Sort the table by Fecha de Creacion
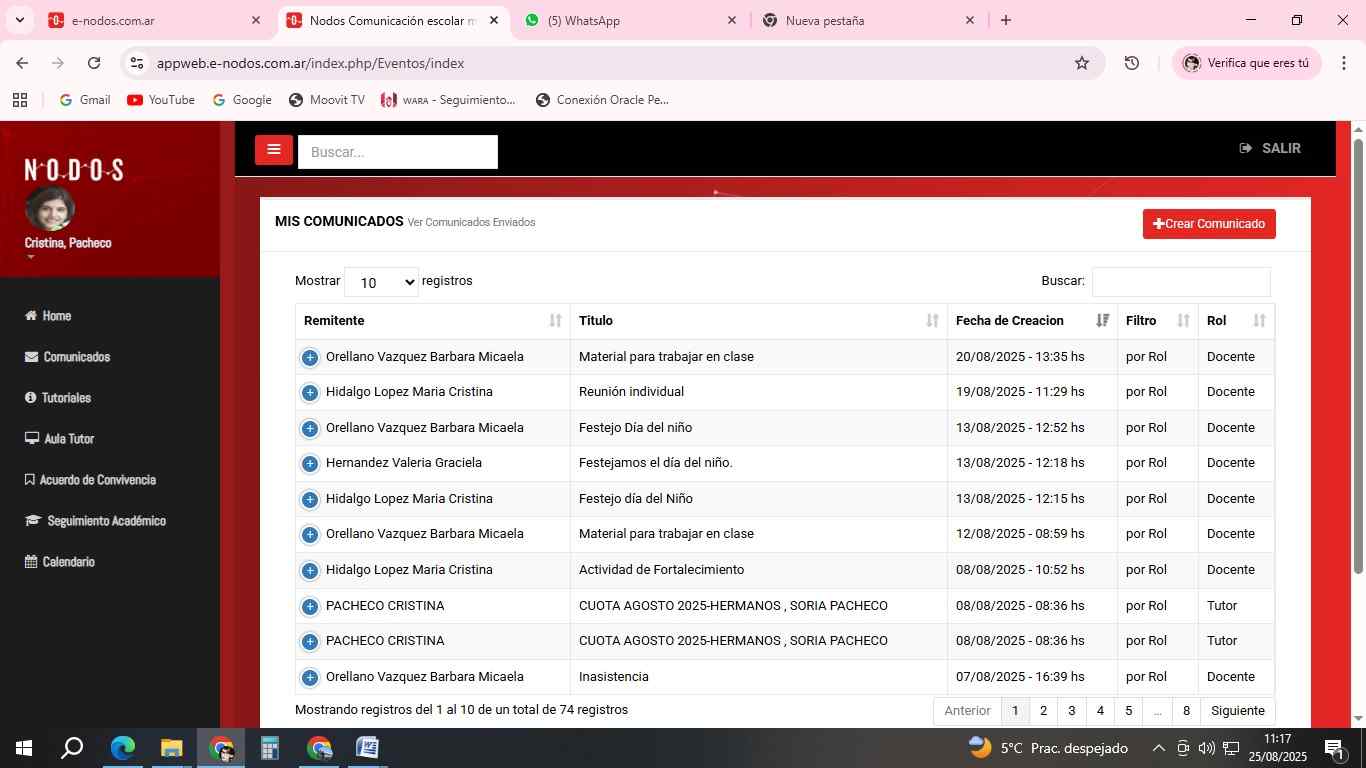Image resolution: width=1366 pixels, height=768 pixels. (1031, 321)
